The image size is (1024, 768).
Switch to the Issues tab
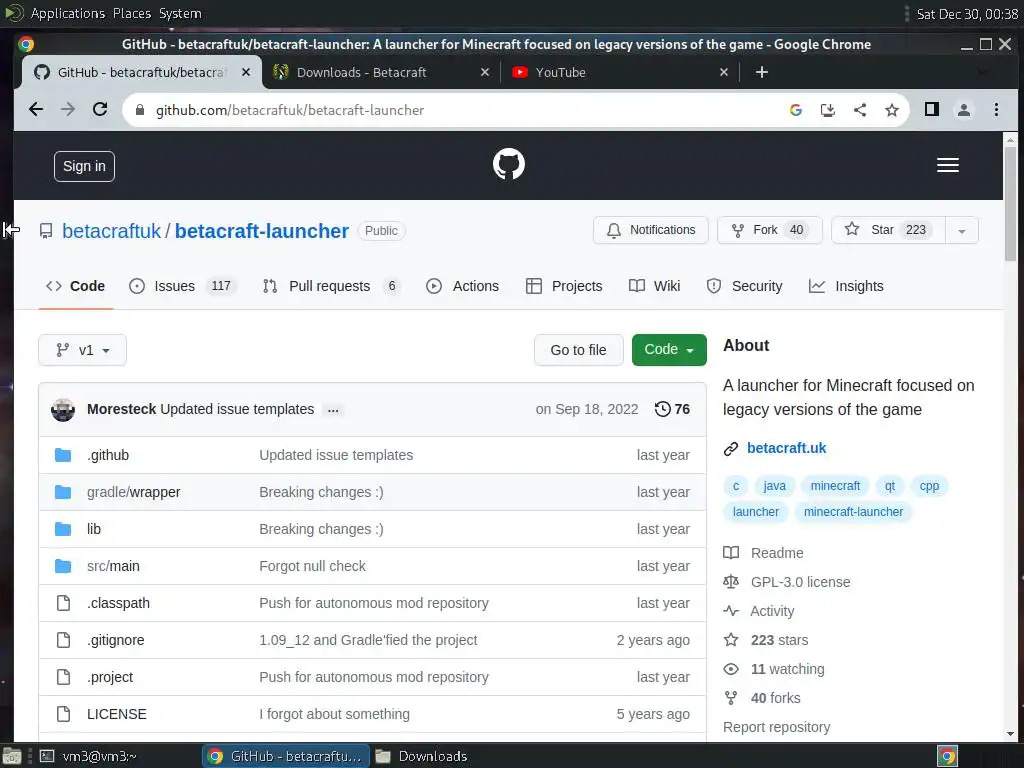[x=183, y=286]
